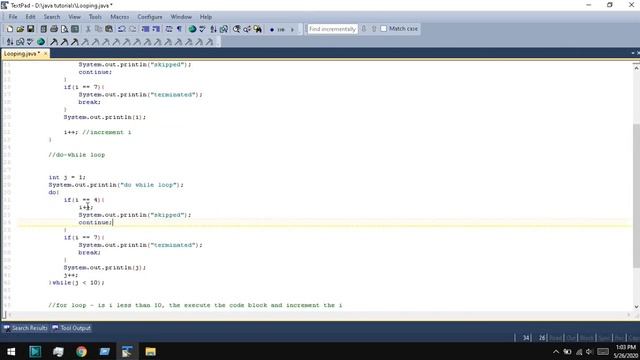
Task: Show paragraph marks with the pilcrow icon
Action: click(x=179, y=29)
